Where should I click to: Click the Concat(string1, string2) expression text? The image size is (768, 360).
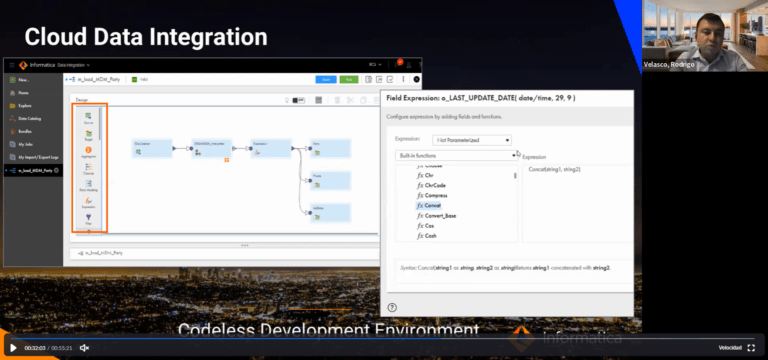coord(554,169)
